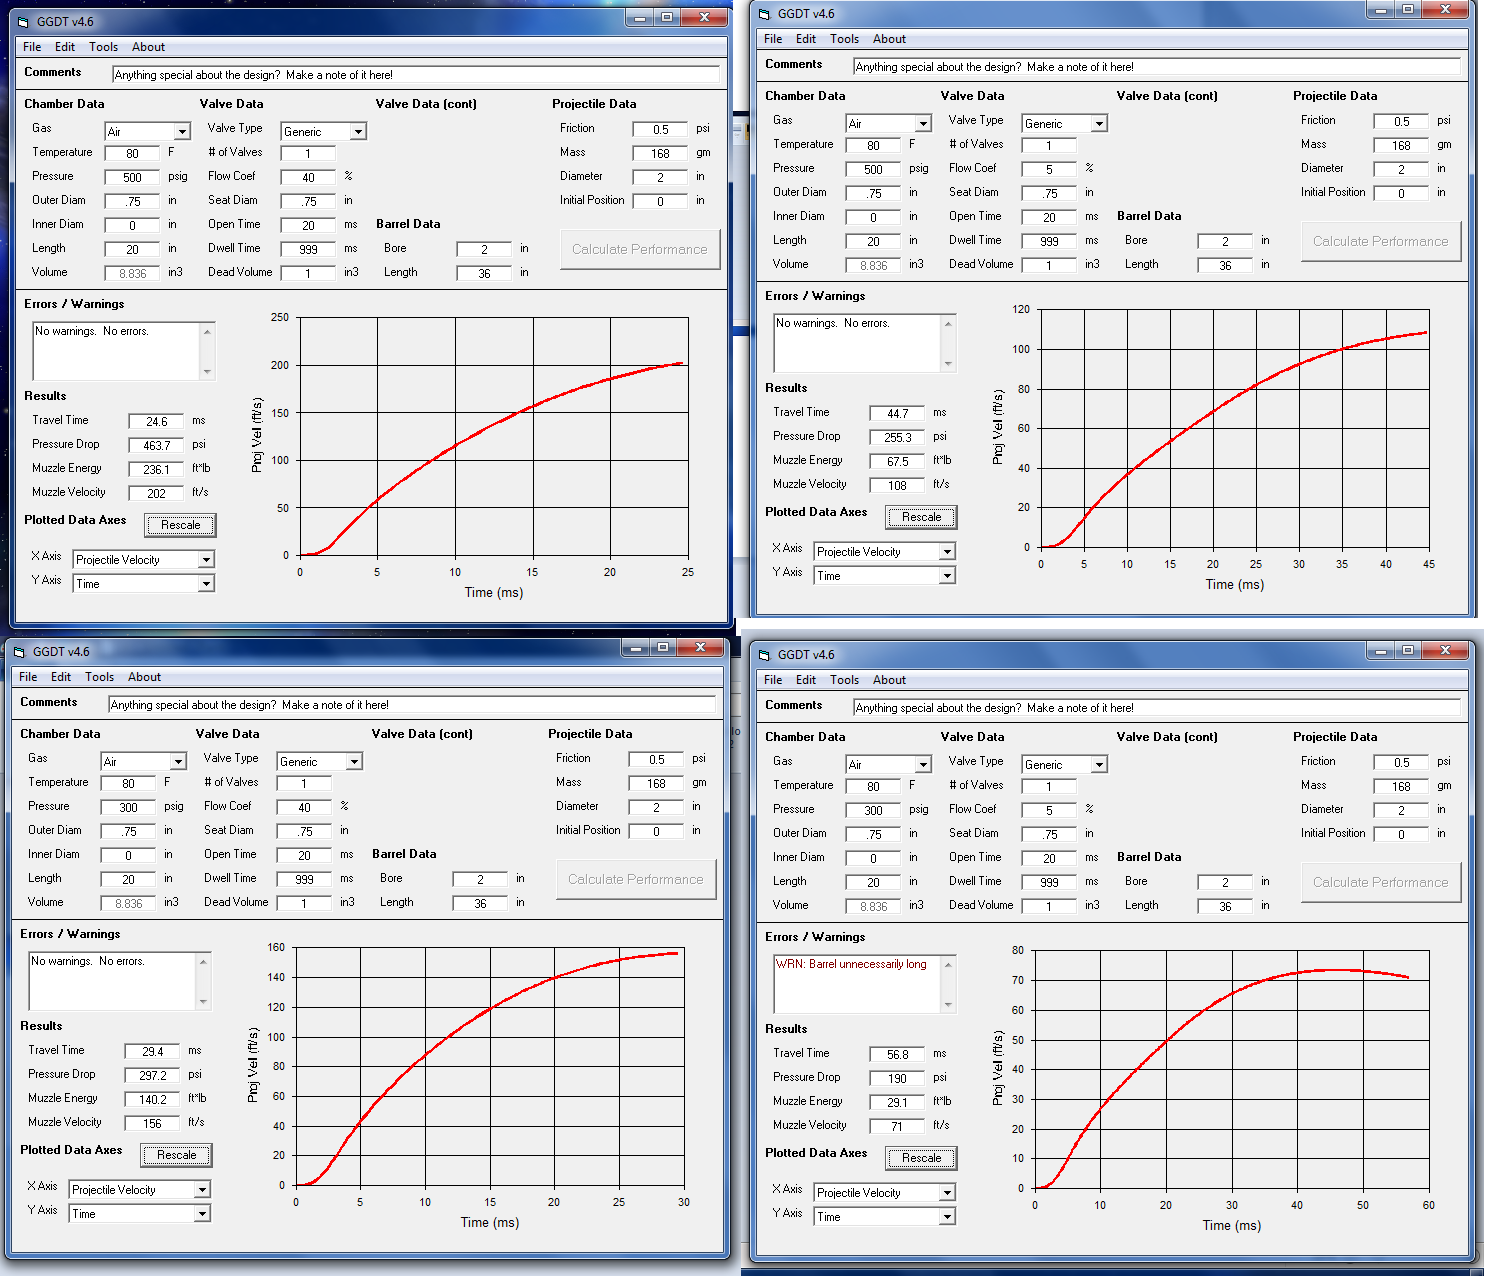Open Gas dropdown in the 202 ft/s window
1488x1276 pixels.
(x=182, y=132)
